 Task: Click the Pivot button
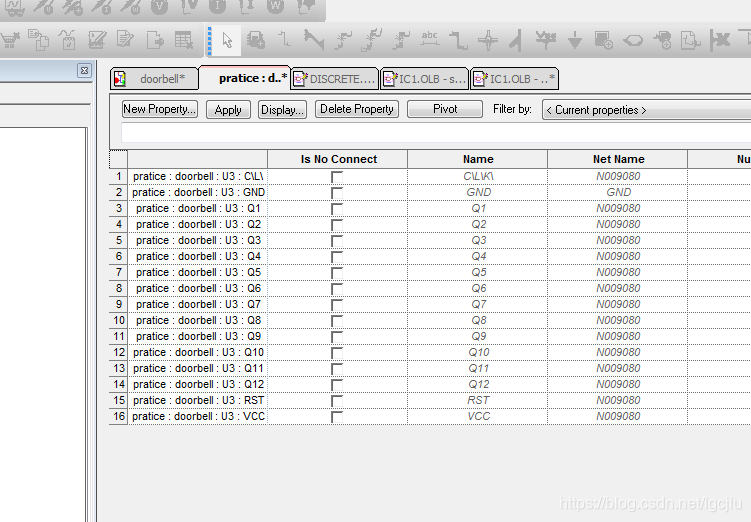click(445, 109)
